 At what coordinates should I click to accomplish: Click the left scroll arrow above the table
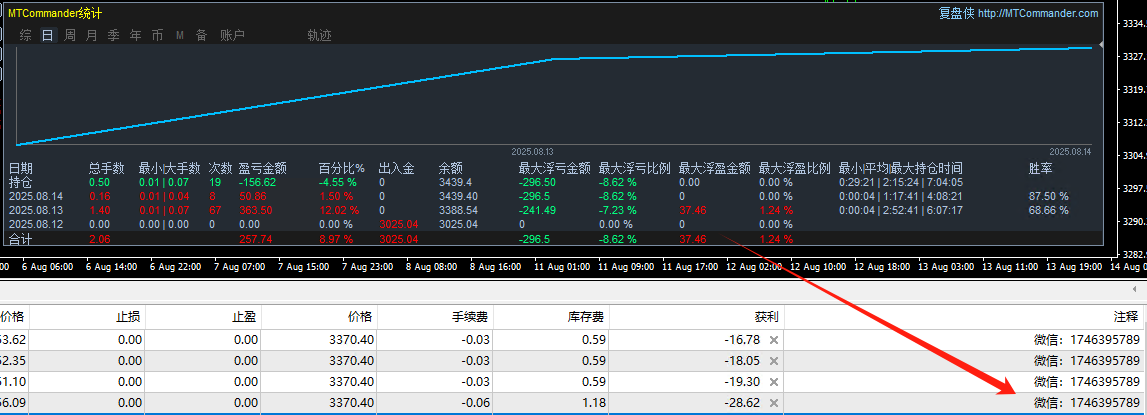[1136, 290]
